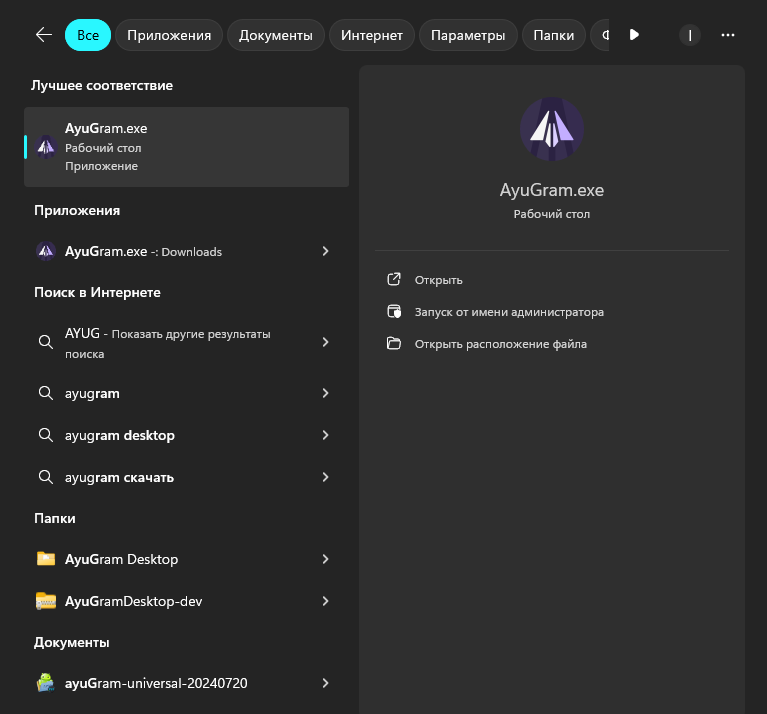Image resolution: width=767 pixels, height=714 pixels.
Task: Expand the ayugram скачать chevron
Action: [x=325, y=477]
